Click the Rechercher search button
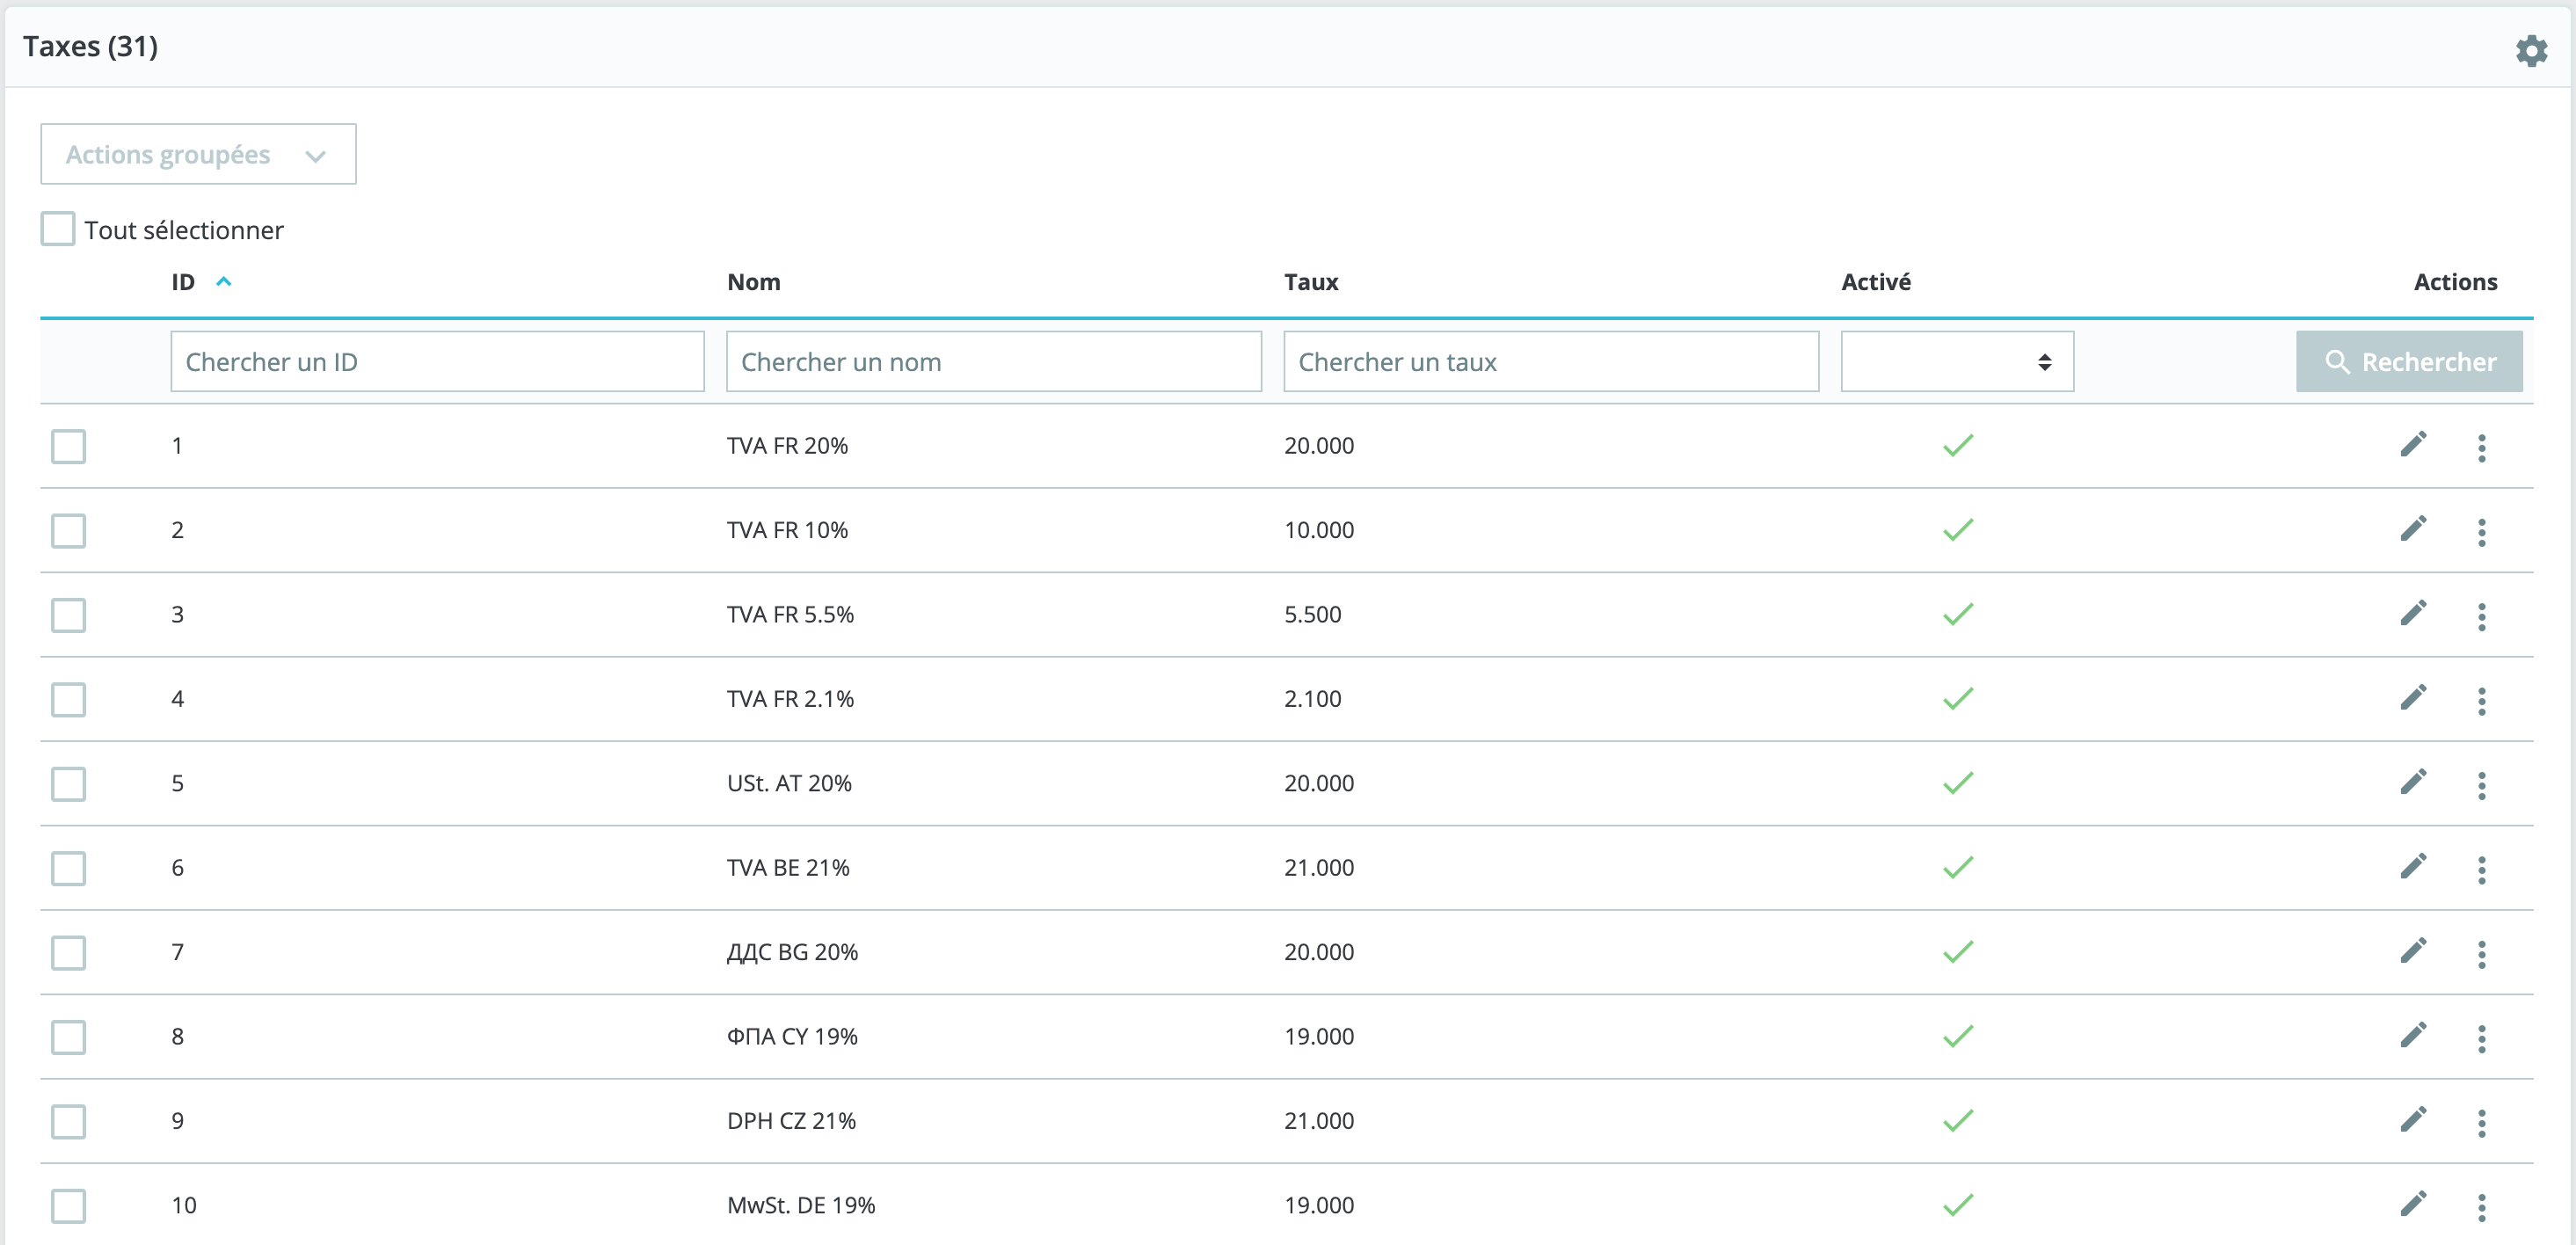The height and width of the screenshot is (1245, 2576). click(2409, 361)
